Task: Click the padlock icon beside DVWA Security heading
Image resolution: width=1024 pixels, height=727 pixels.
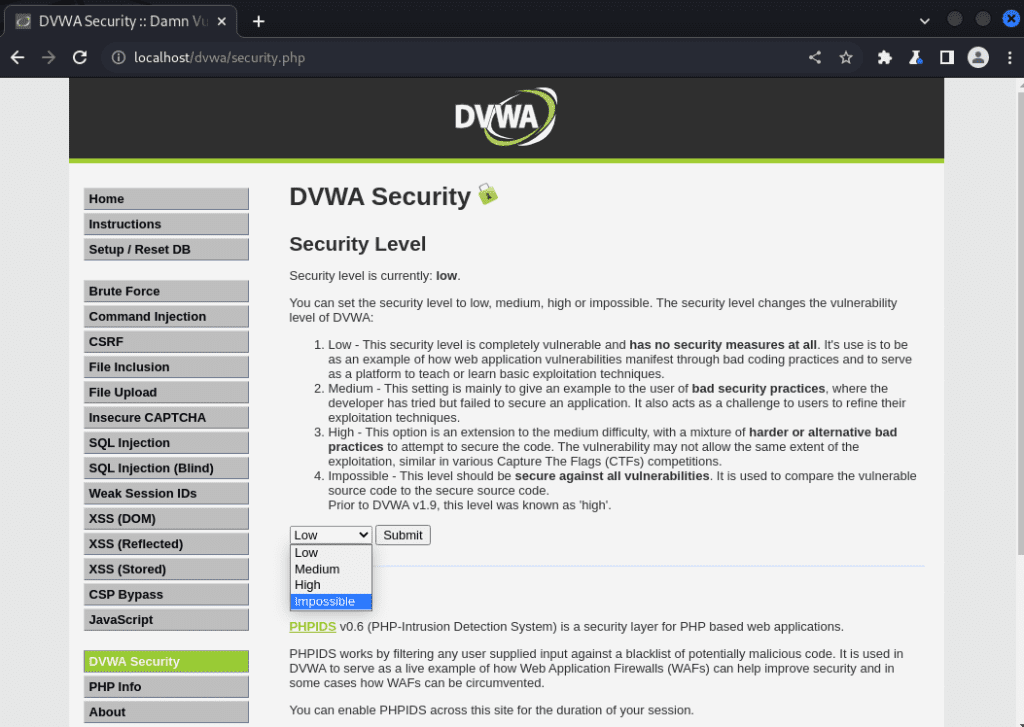Action: click(x=487, y=194)
